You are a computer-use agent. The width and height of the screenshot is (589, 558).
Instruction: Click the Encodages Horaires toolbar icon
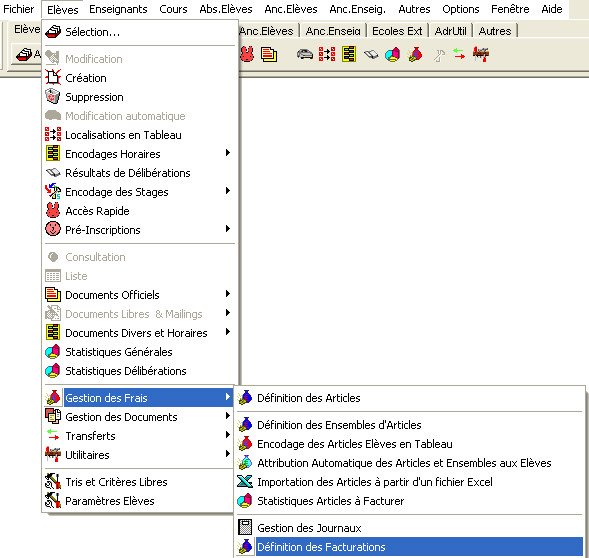point(349,54)
